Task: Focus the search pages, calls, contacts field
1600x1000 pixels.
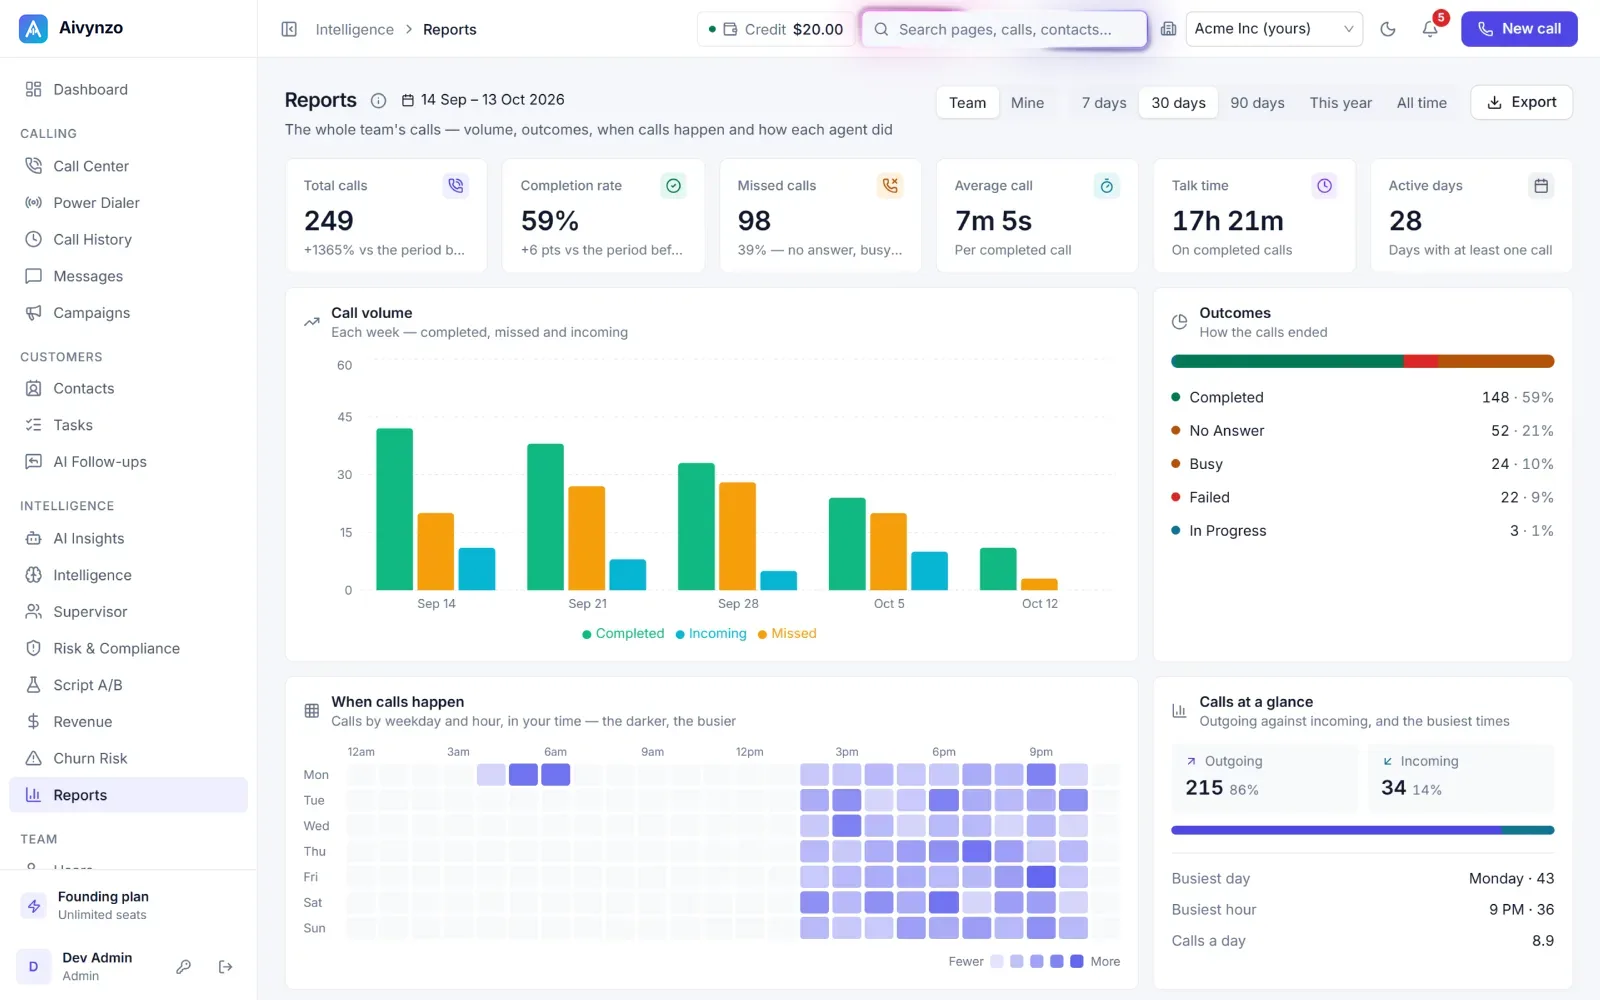Action: pos(1004,29)
